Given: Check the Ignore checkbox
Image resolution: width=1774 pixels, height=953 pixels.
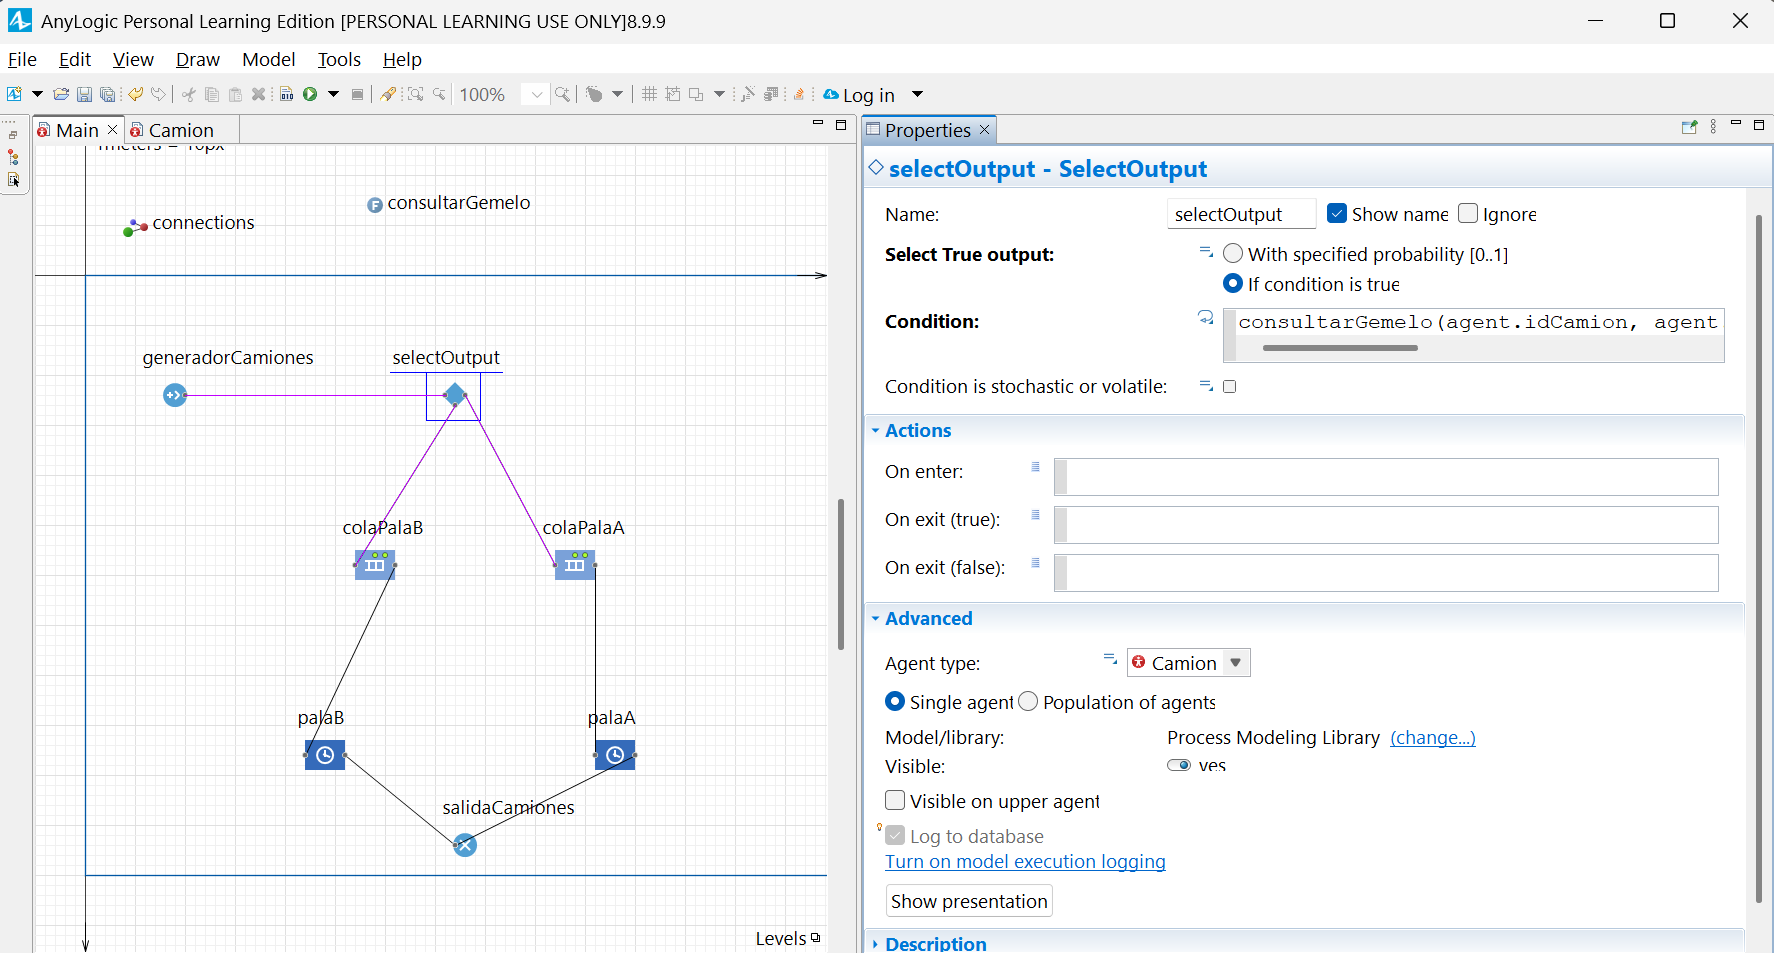Looking at the screenshot, I should (1468, 213).
